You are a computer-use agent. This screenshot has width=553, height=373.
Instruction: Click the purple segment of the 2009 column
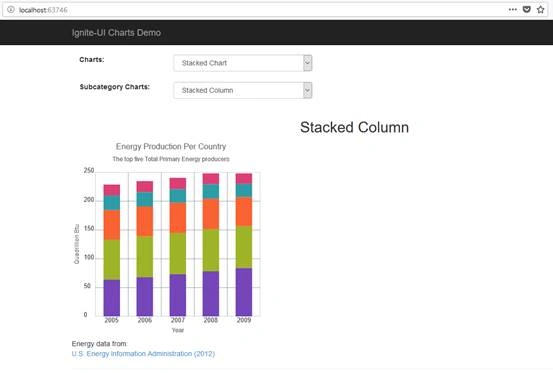[x=244, y=292]
